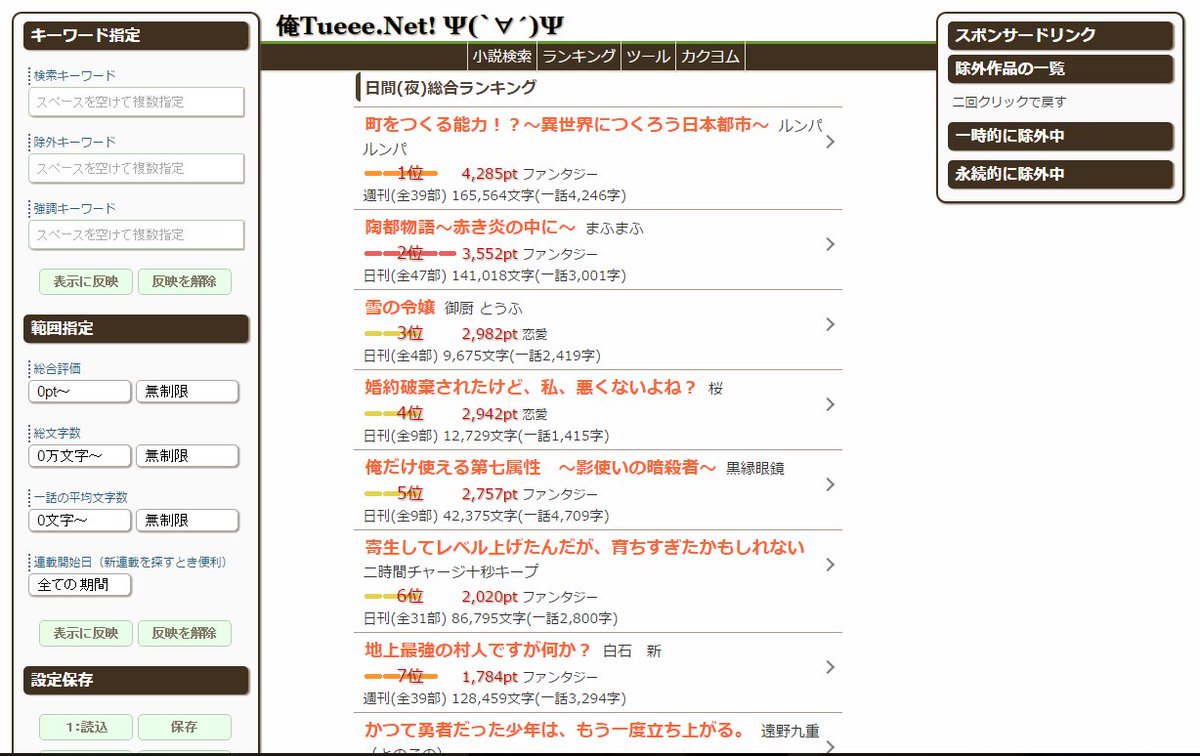Click the 設定保存 panel header

tap(136, 680)
